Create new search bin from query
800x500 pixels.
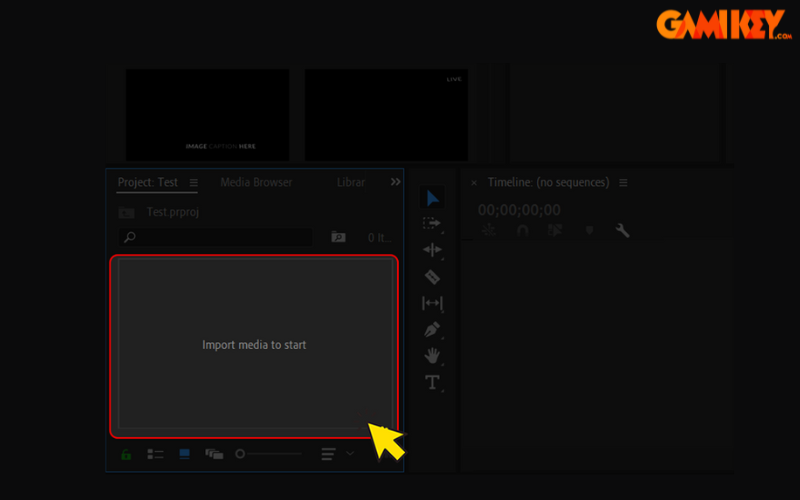click(338, 237)
